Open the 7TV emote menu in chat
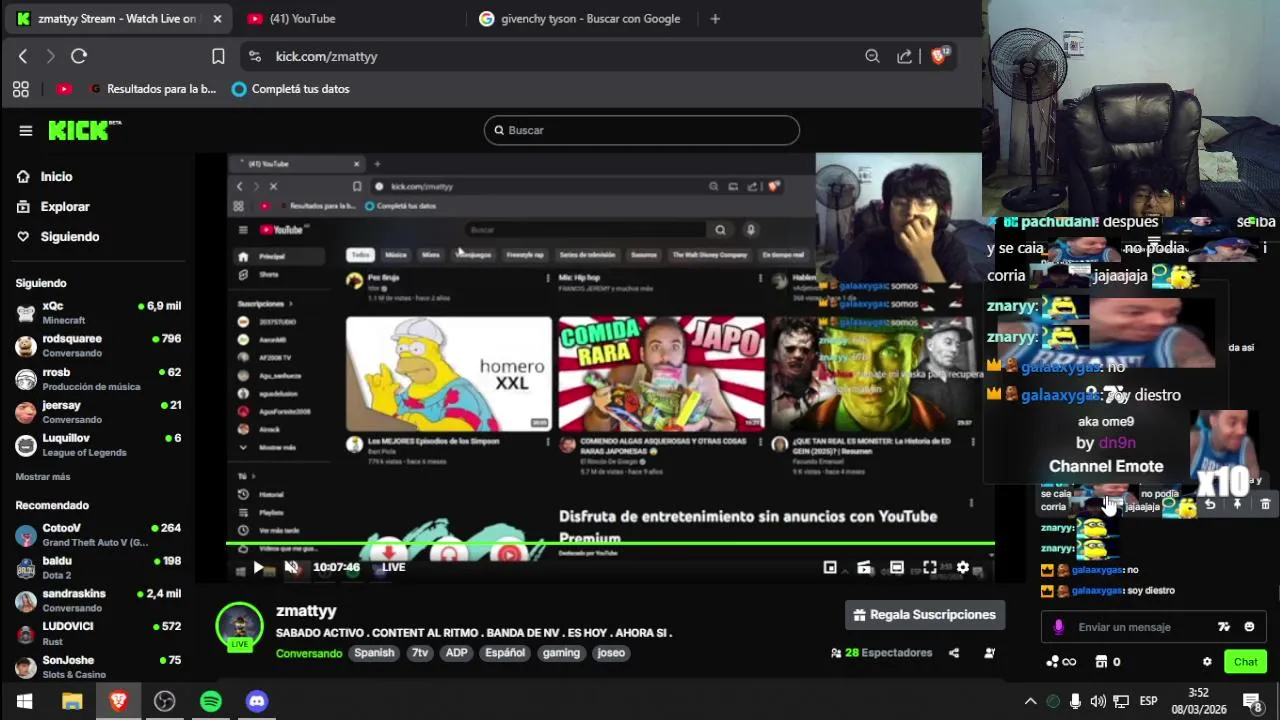 click(x=1224, y=627)
